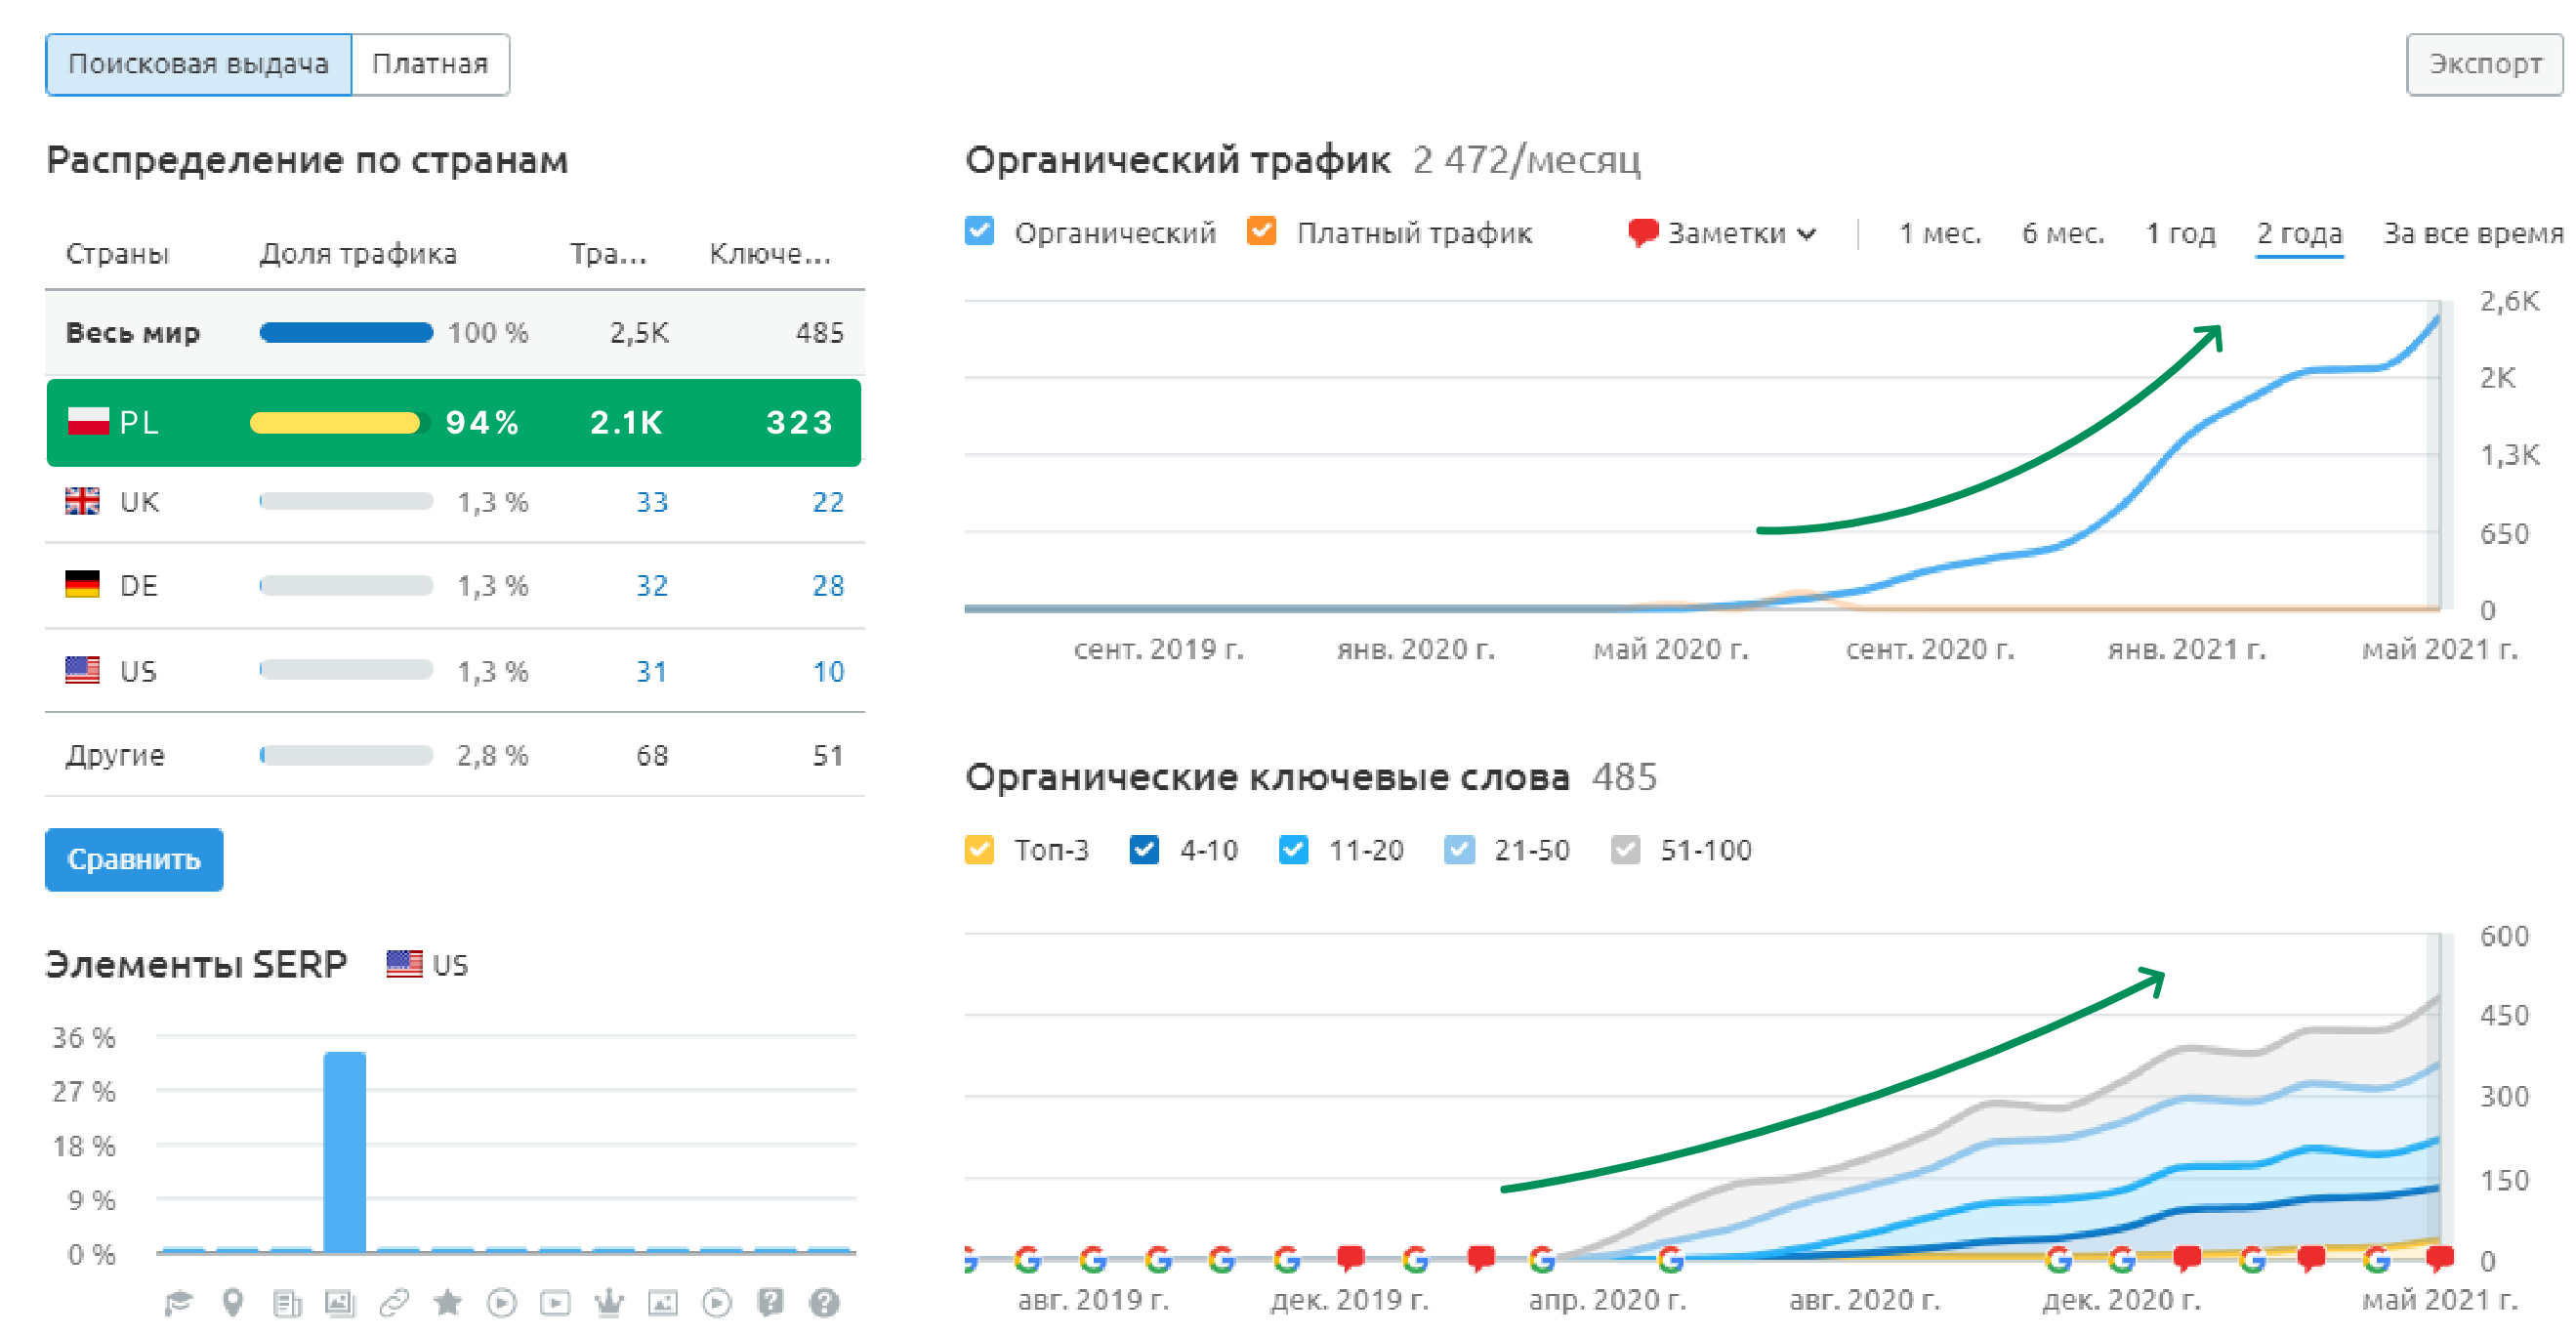The image size is (2576, 1336).
Task: Switch to the Платная tab
Action: point(430,64)
